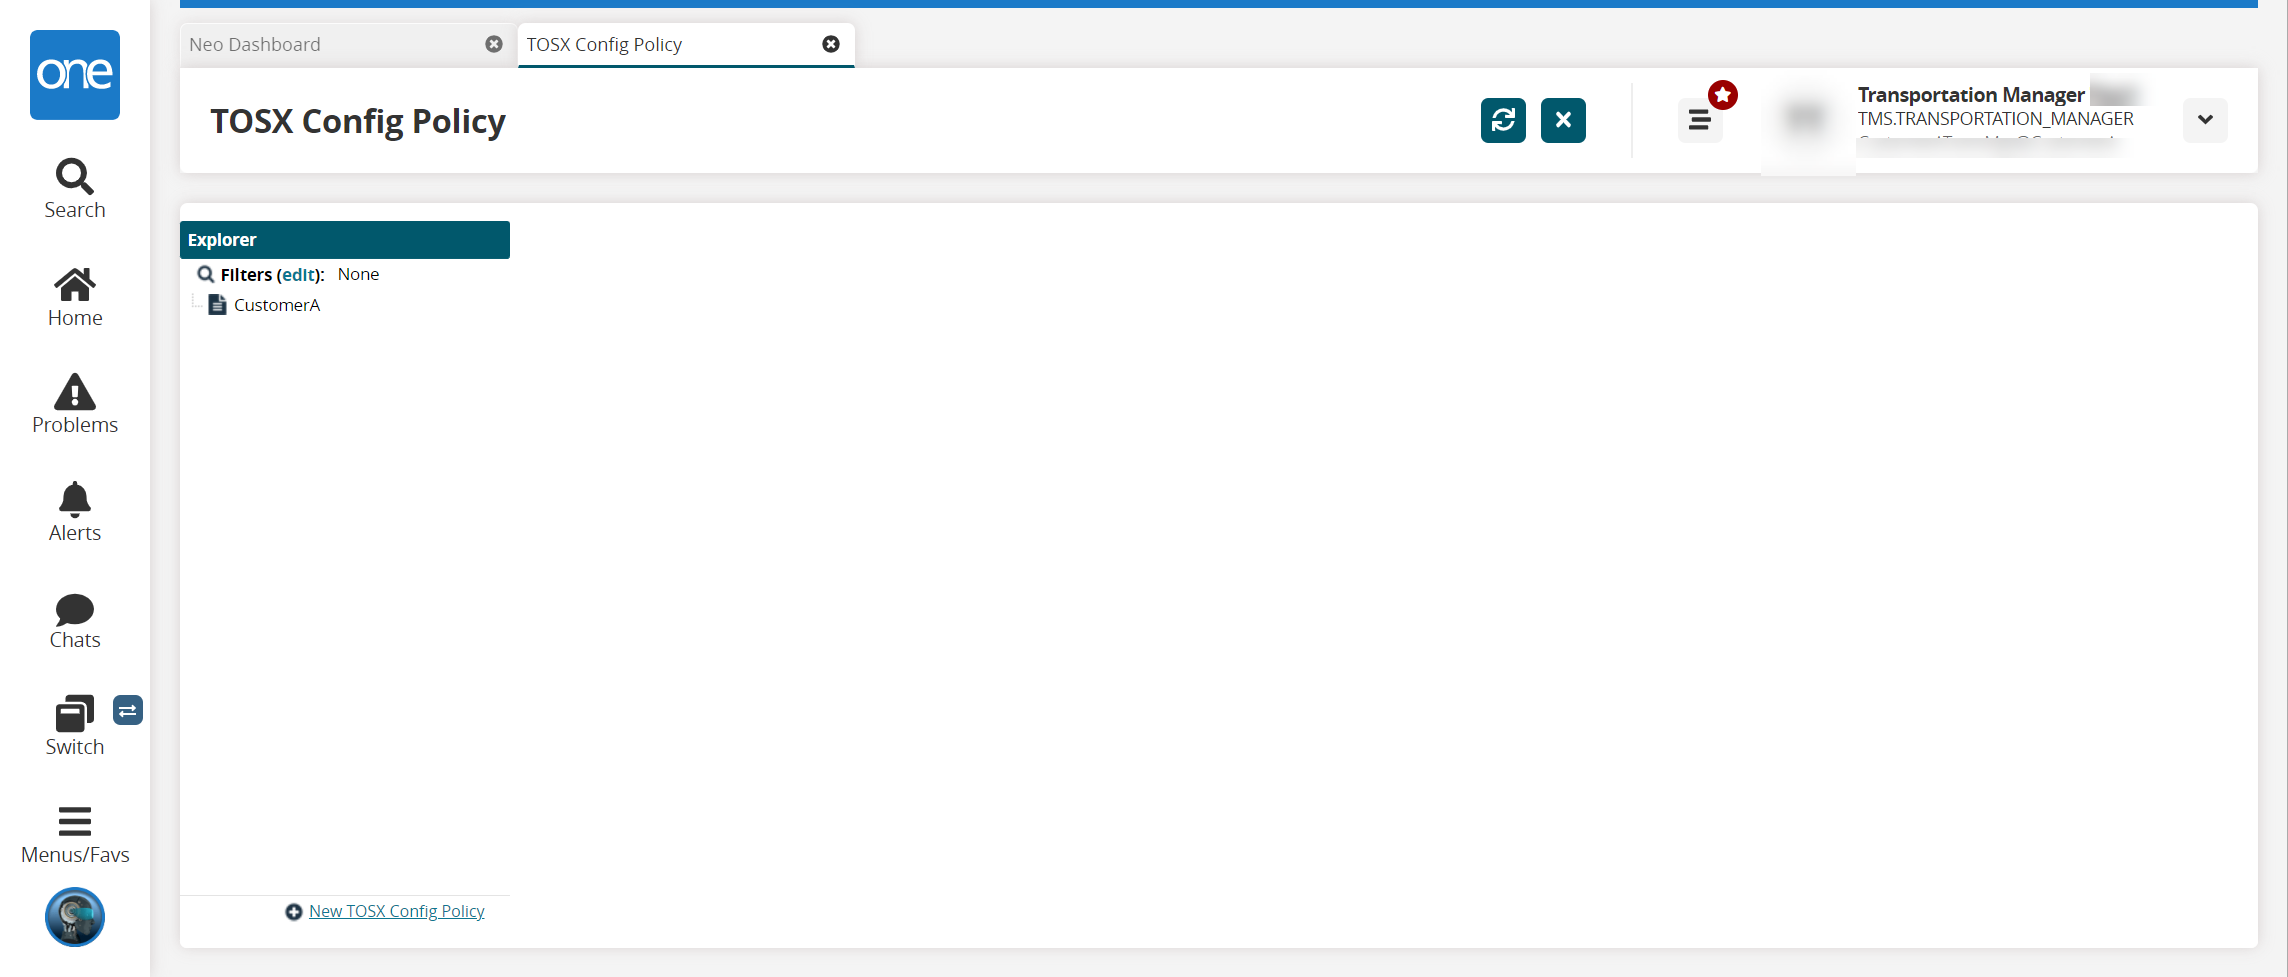The width and height of the screenshot is (2288, 977).
Task: Close the TOSX Config Policy tab
Action: coord(831,44)
